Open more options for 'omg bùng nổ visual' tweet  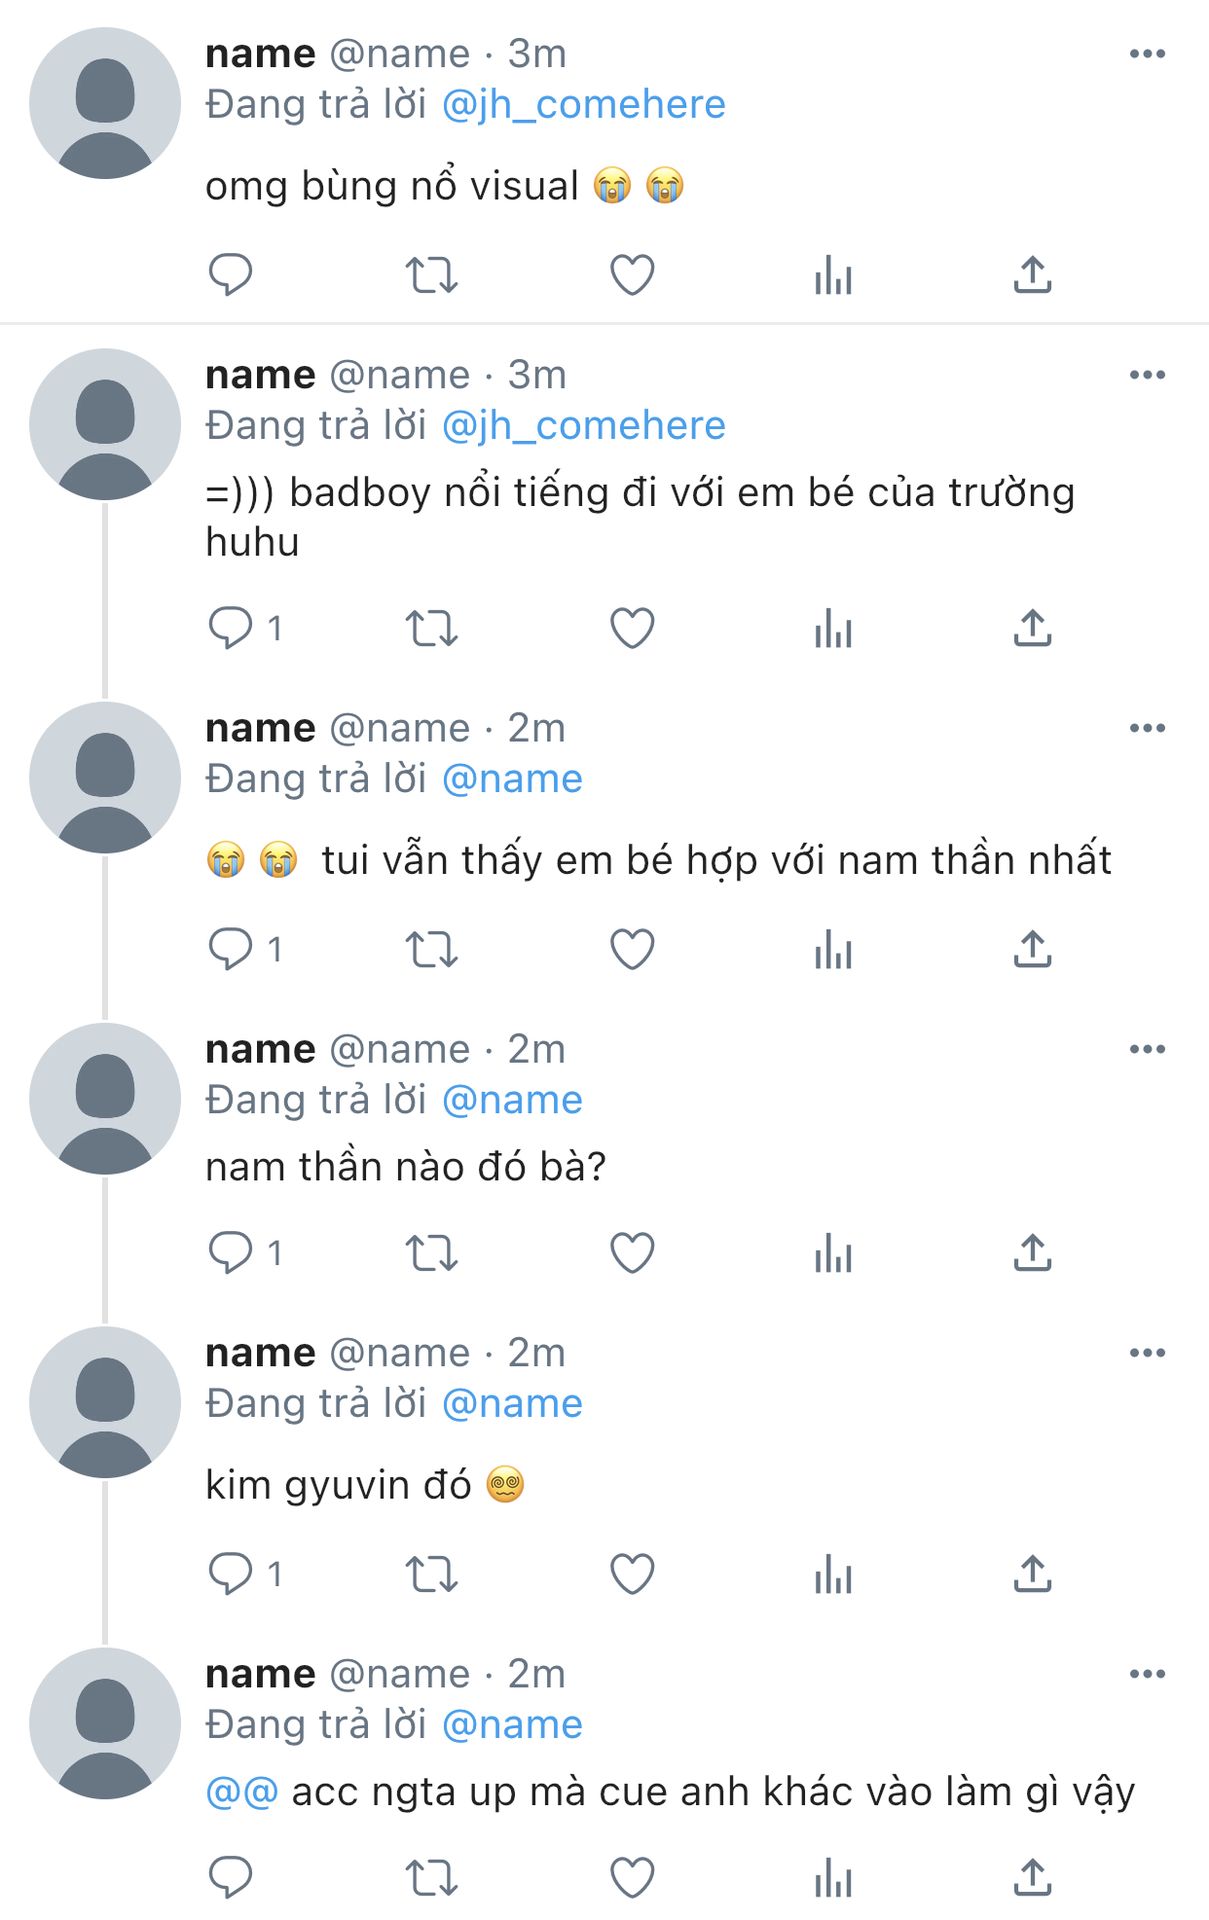pyautogui.click(x=1147, y=54)
